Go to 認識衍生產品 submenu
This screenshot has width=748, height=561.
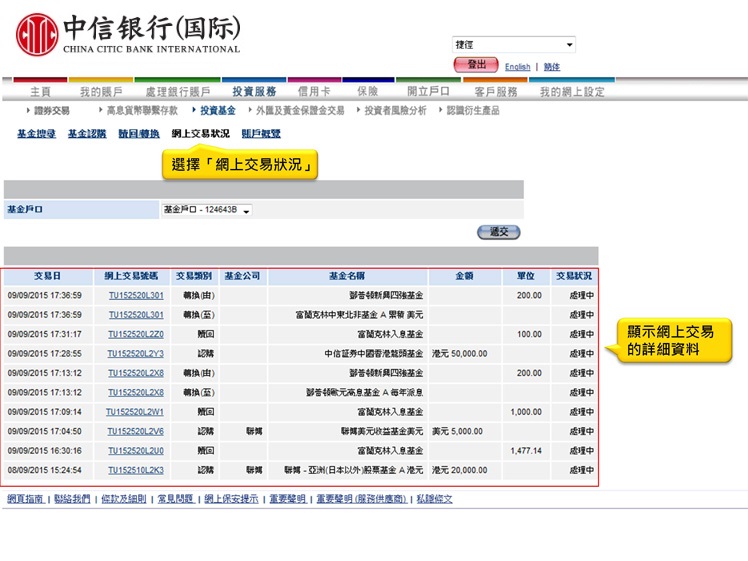click(473, 111)
